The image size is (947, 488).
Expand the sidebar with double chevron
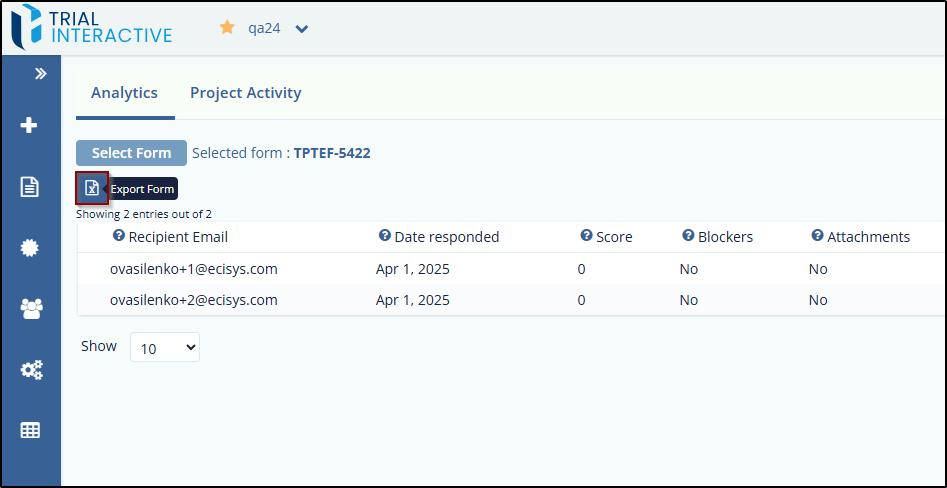click(40, 74)
